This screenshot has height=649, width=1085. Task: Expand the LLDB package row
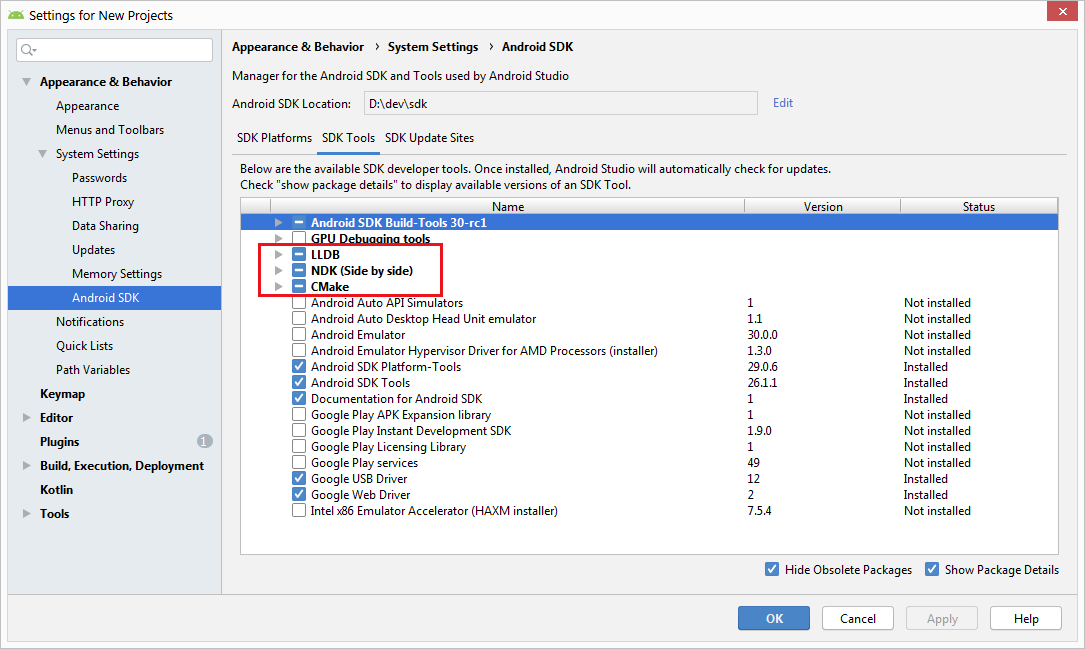(x=278, y=254)
